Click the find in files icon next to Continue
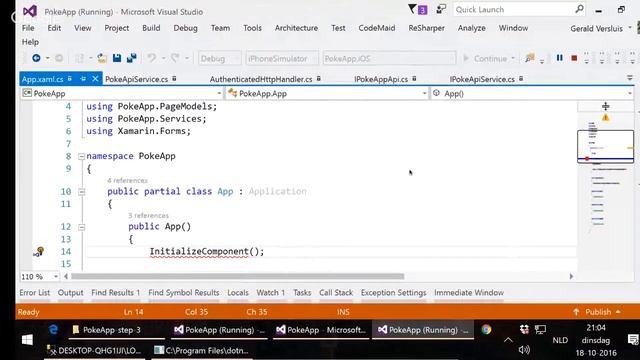Image resolution: width=640 pixels, height=360 pixels. (530, 58)
